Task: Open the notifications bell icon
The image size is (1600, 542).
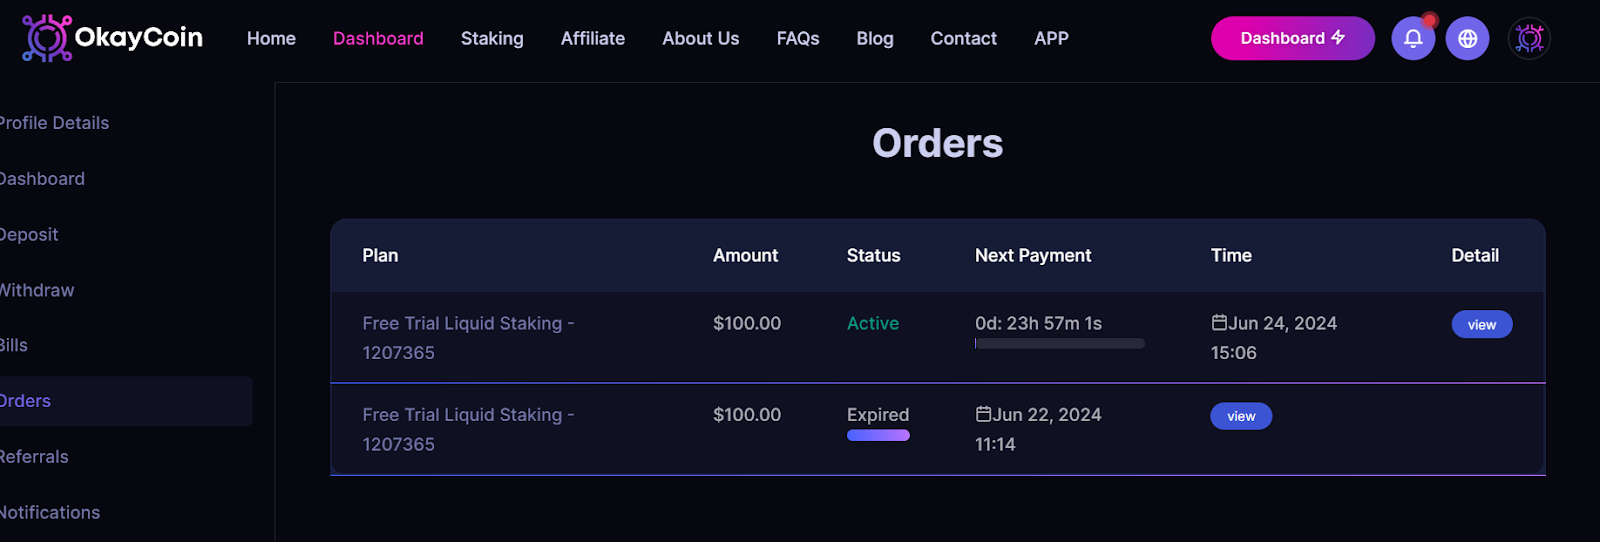Action: click(1413, 38)
